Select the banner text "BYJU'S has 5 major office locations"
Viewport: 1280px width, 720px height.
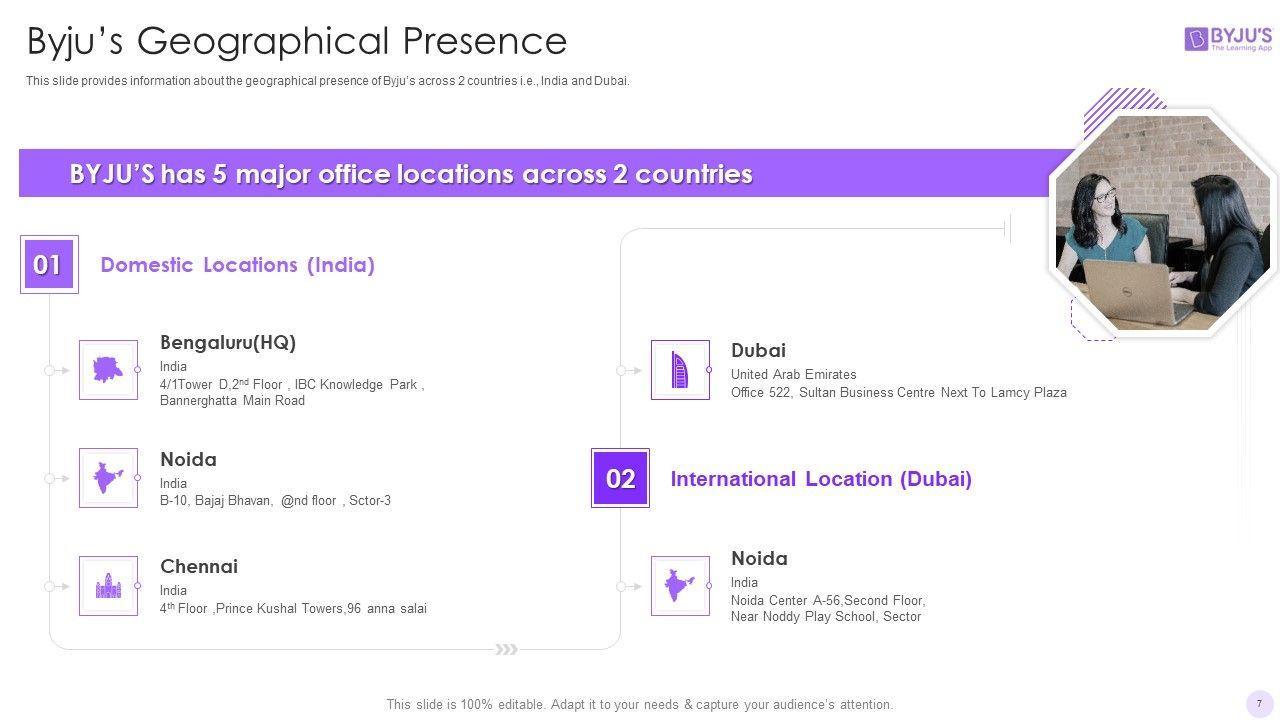[x=411, y=174]
